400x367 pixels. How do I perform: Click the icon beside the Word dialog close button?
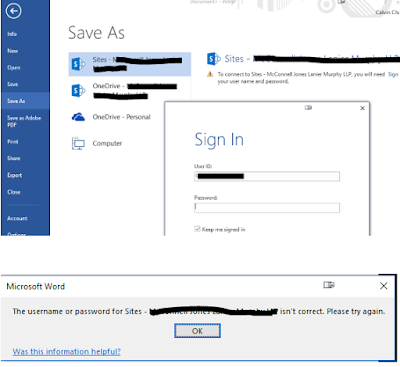[329, 285]
